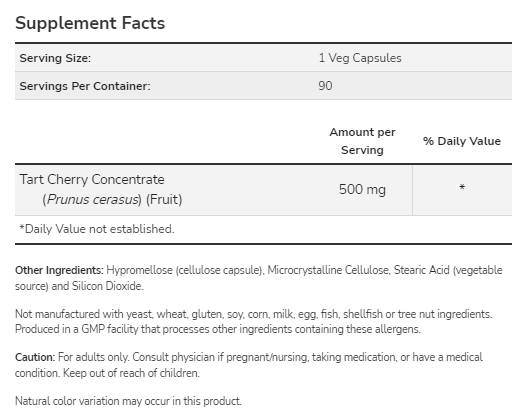
Task: Select the Other Ingredients bold label
Action: coord(59,270)
